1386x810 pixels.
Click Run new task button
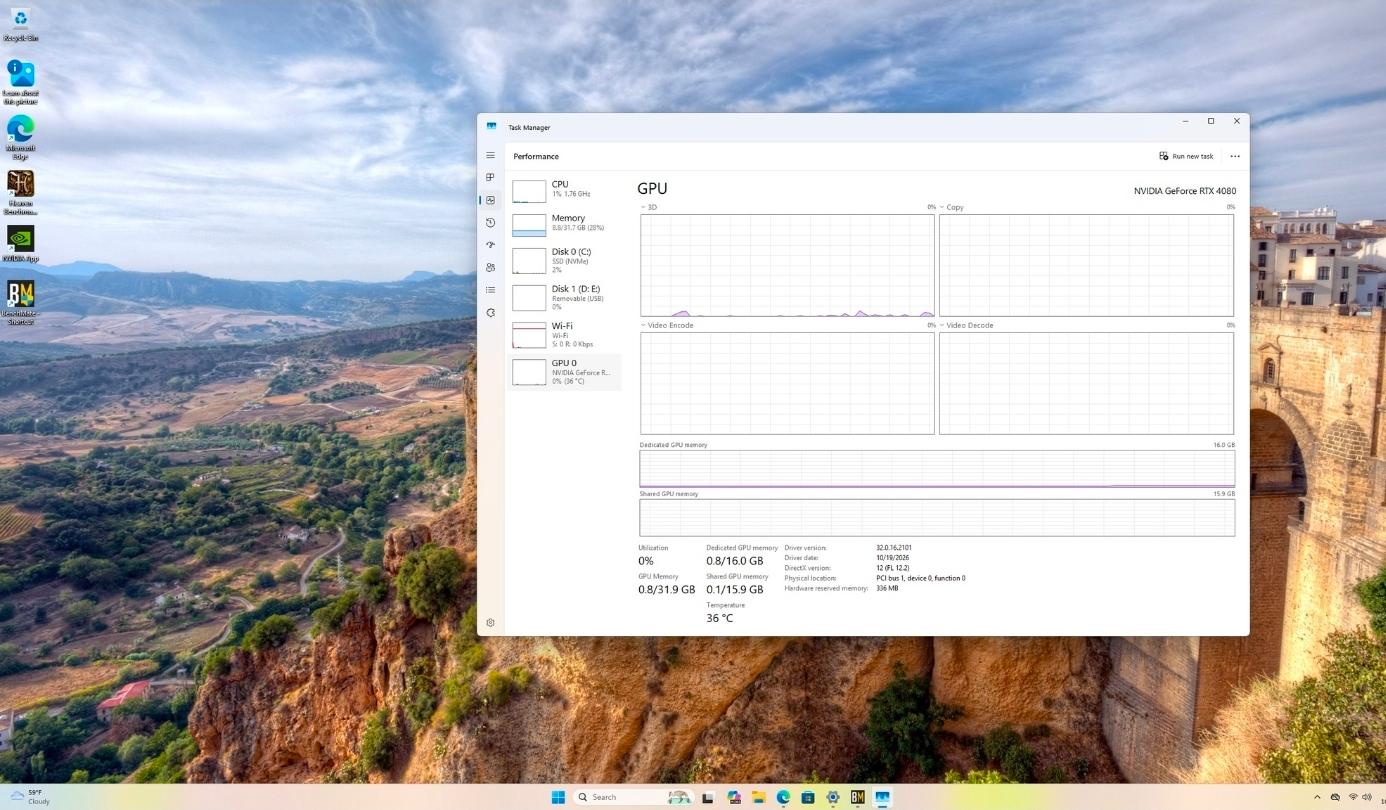coord(1186,156)
